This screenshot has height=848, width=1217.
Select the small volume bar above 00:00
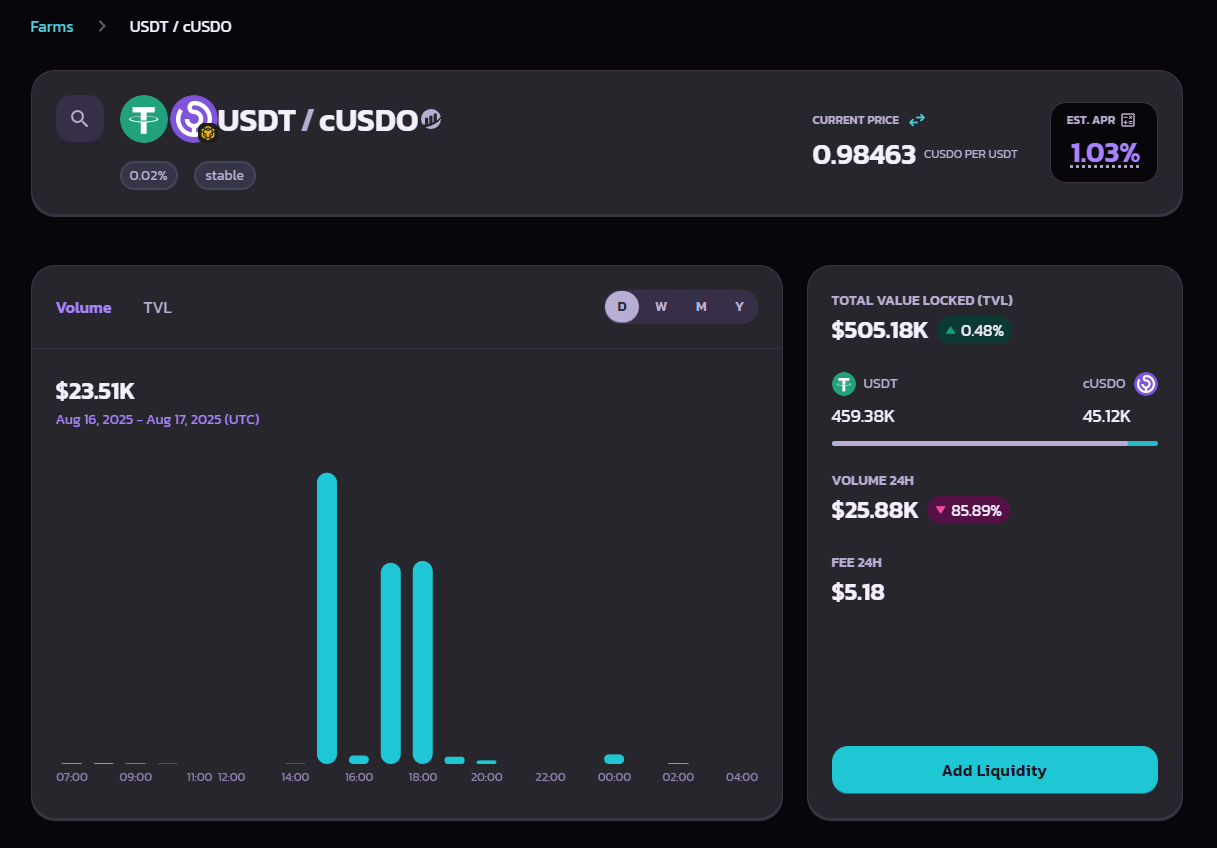(x=614, y=759)
